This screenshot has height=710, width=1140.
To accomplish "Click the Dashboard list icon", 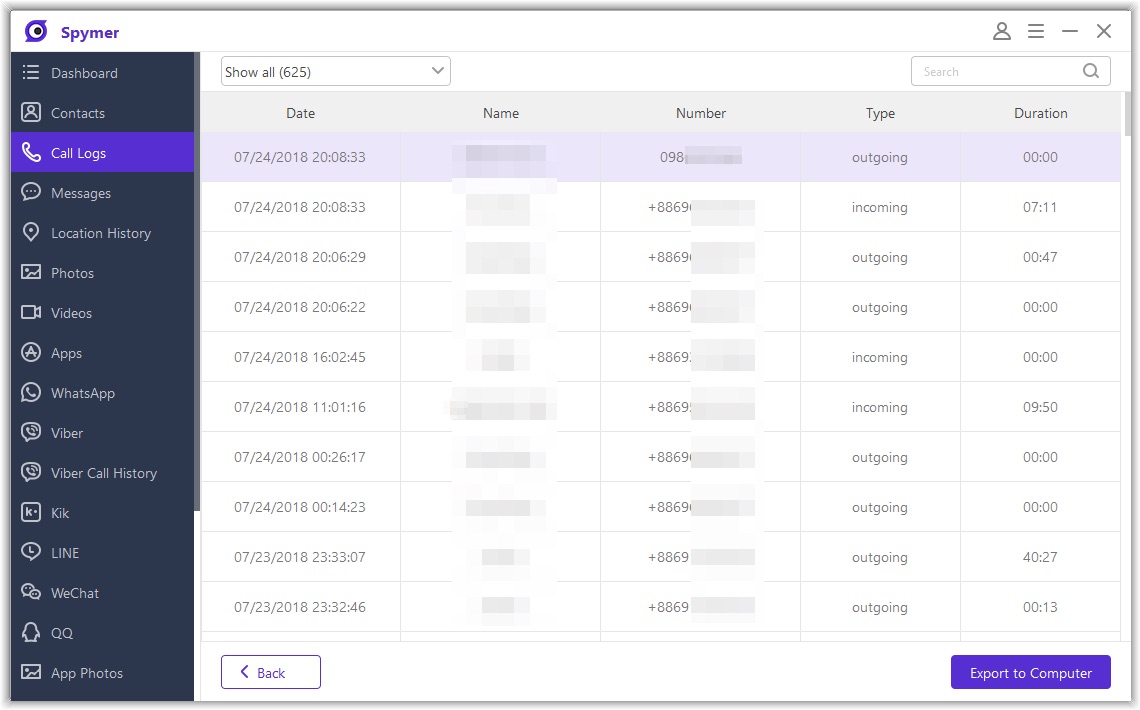I will coord(31,72).
